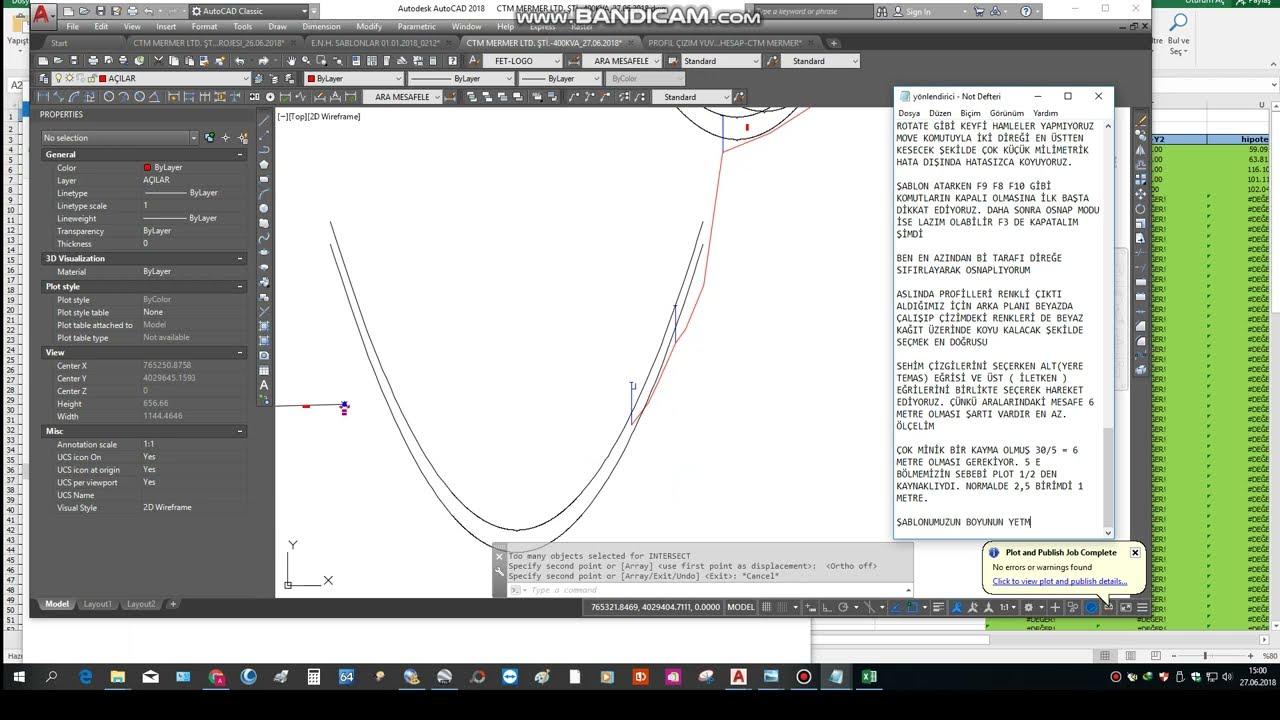Screen dimensions: 1280x720
Task: Toggle Polar Tracking in status bar
Action: point(843,607)
